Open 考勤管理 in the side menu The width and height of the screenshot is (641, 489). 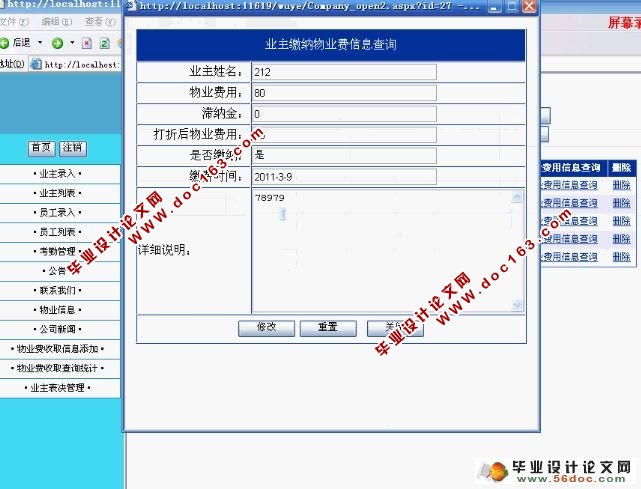coord(58,251)
